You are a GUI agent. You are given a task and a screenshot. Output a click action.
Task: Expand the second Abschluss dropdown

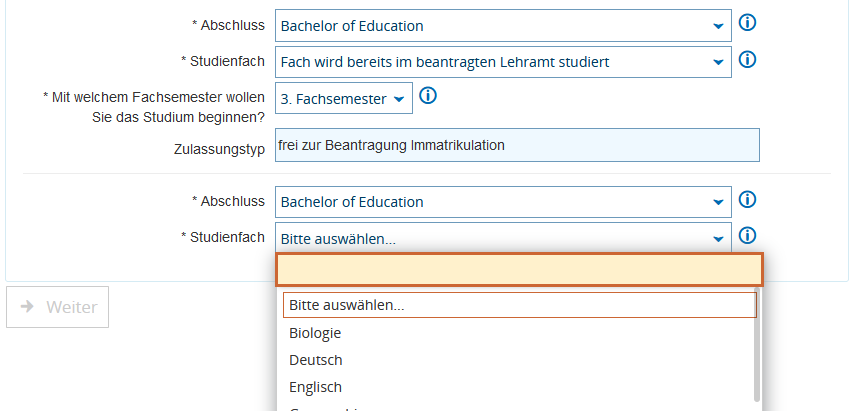502,202
